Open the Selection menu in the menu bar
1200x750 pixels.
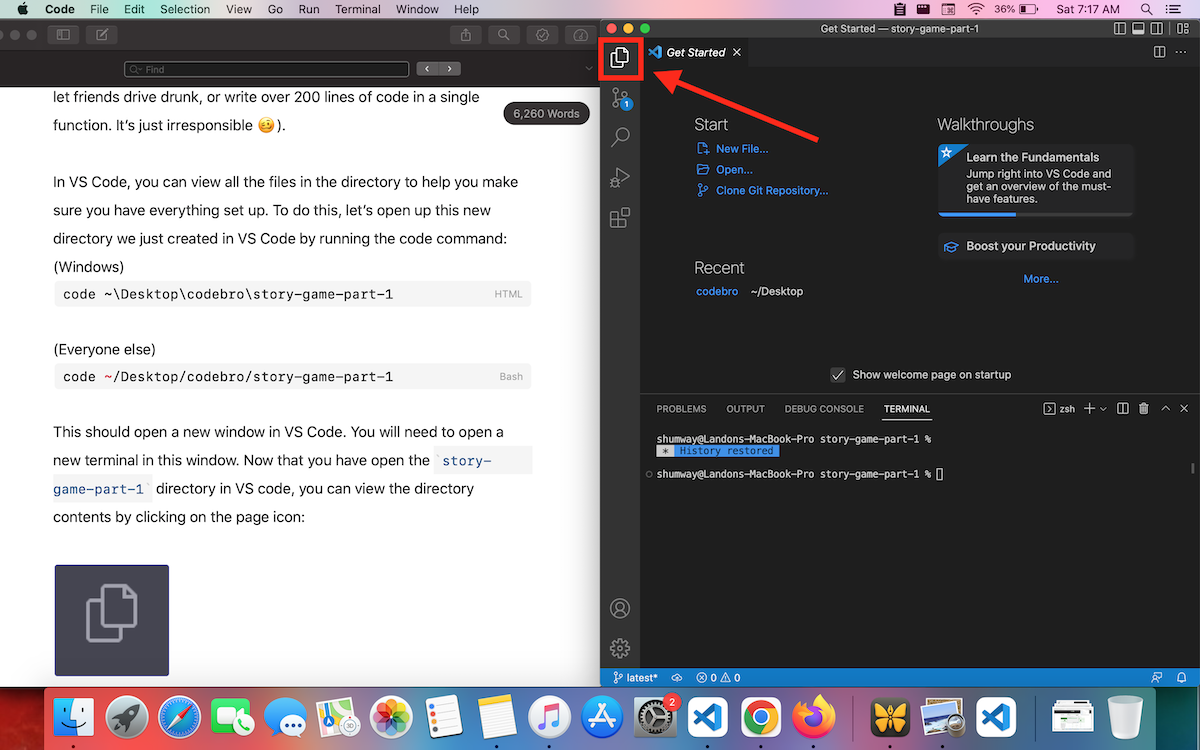pyautogui.click(x=186, y=9)
